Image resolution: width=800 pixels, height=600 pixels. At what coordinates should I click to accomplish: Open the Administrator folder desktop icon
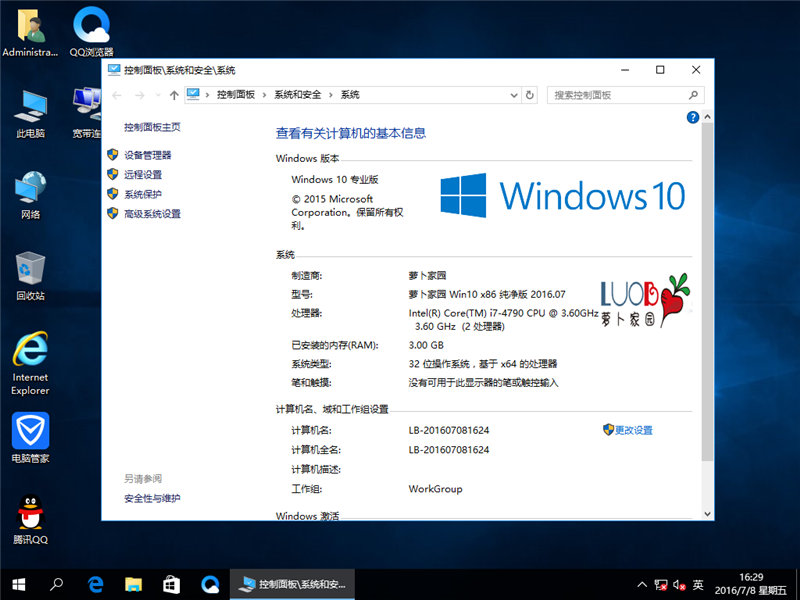tap(31, 32)
